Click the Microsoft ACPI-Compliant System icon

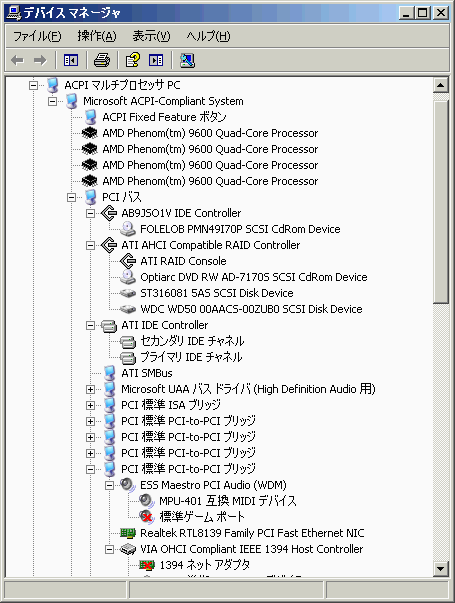(x=72, y=101)
